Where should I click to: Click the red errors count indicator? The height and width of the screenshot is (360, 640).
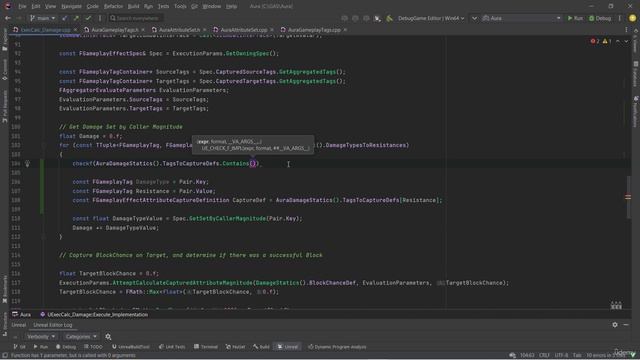tap(595, 41)
